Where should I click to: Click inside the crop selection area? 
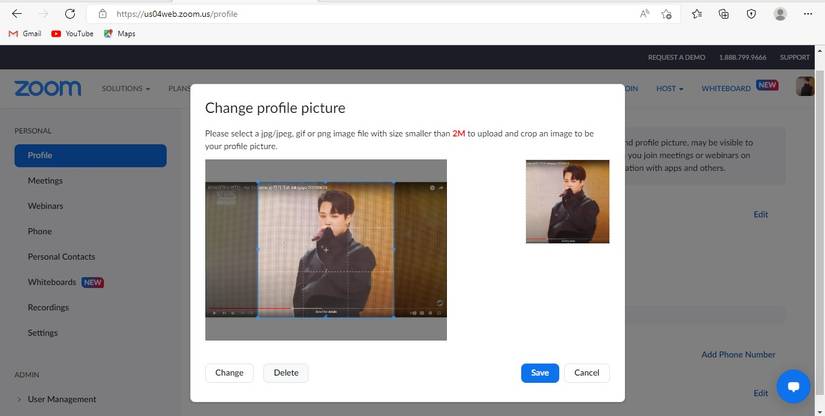tap(326, 250)
